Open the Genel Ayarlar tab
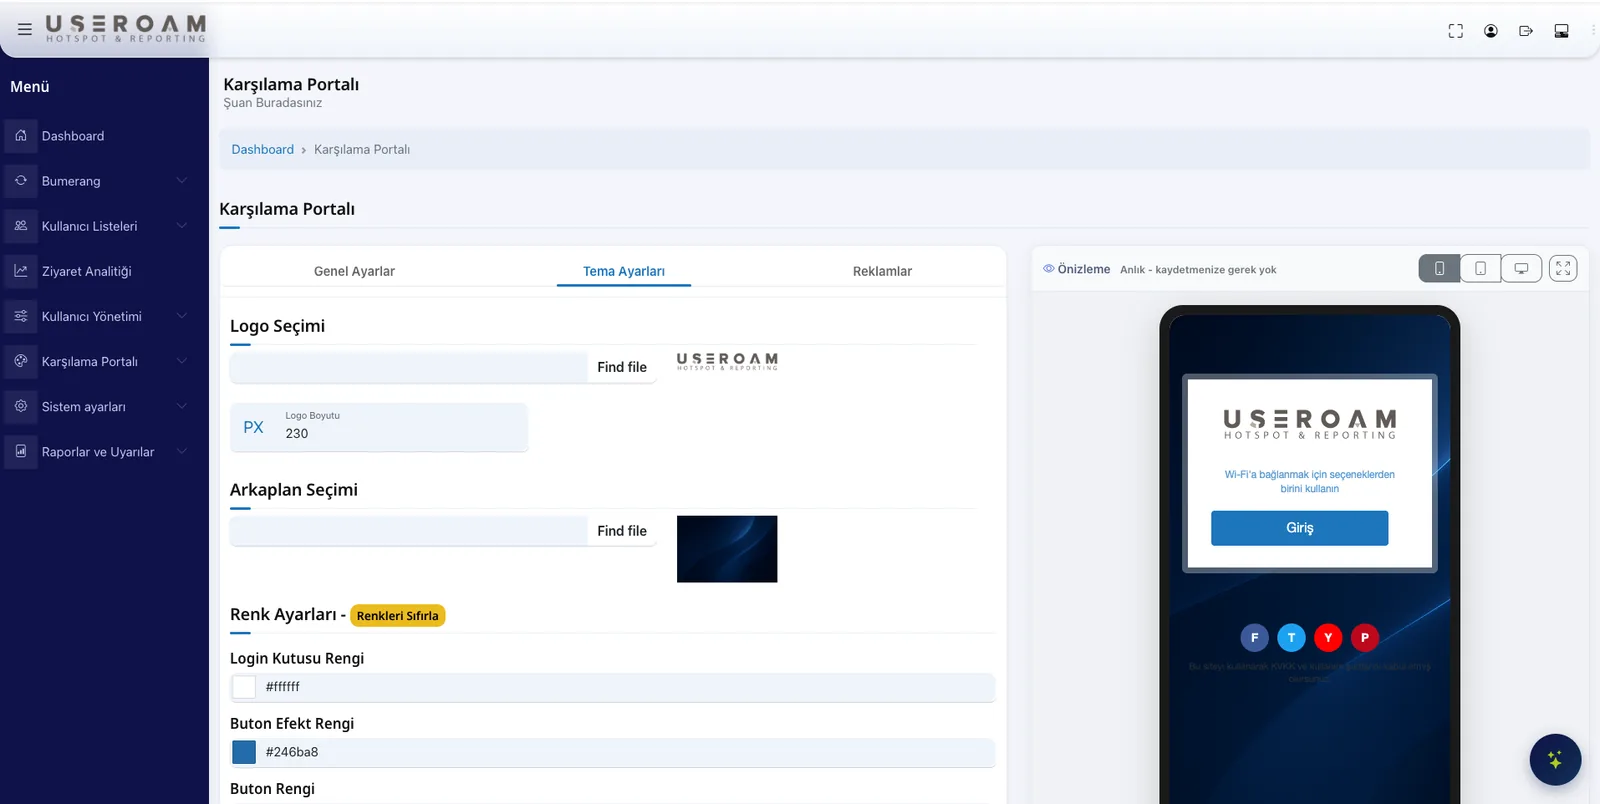1600x804 pixels. point(354,271)
